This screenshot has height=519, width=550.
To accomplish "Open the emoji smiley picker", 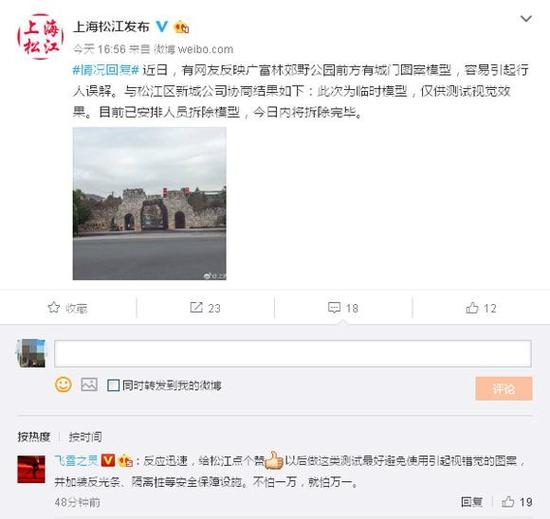I will 63,384.
